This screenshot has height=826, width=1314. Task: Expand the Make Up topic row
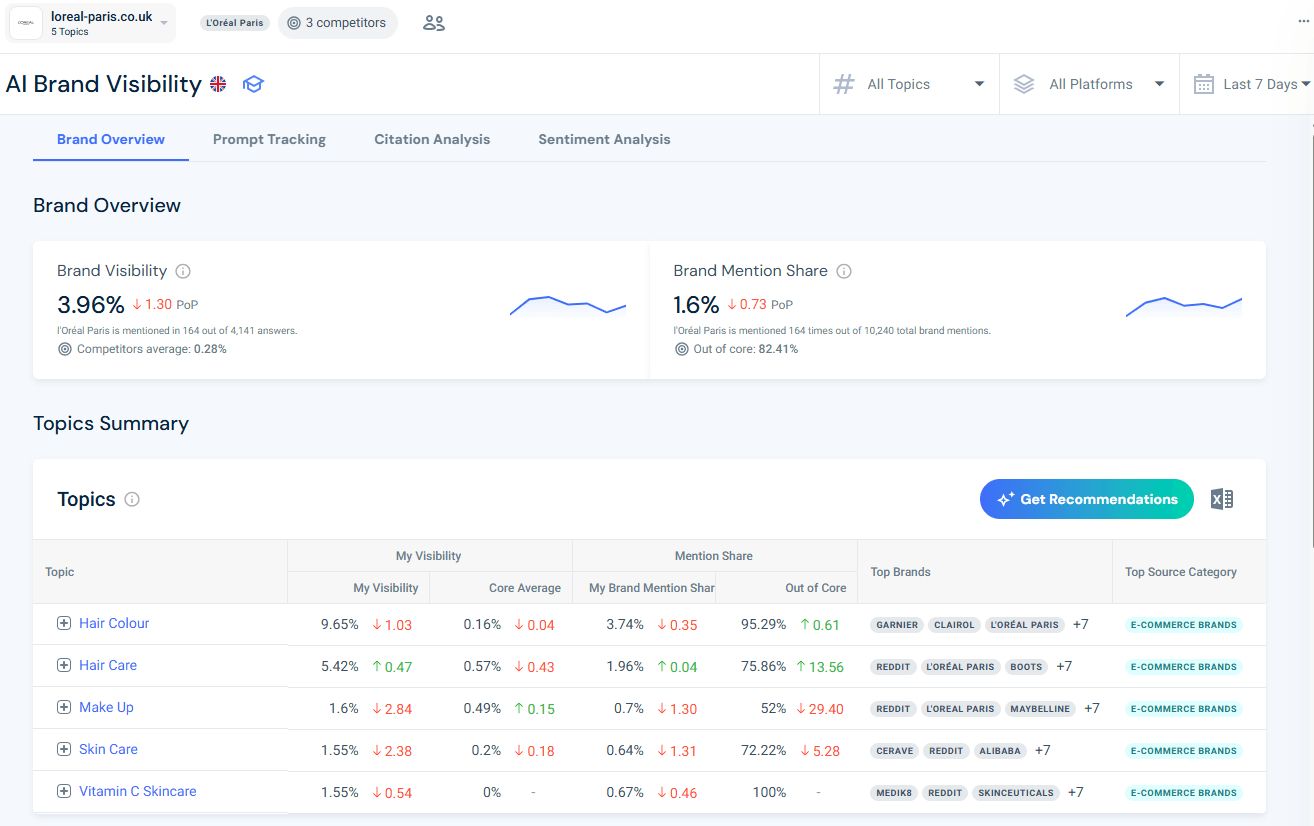coord(64,707)
